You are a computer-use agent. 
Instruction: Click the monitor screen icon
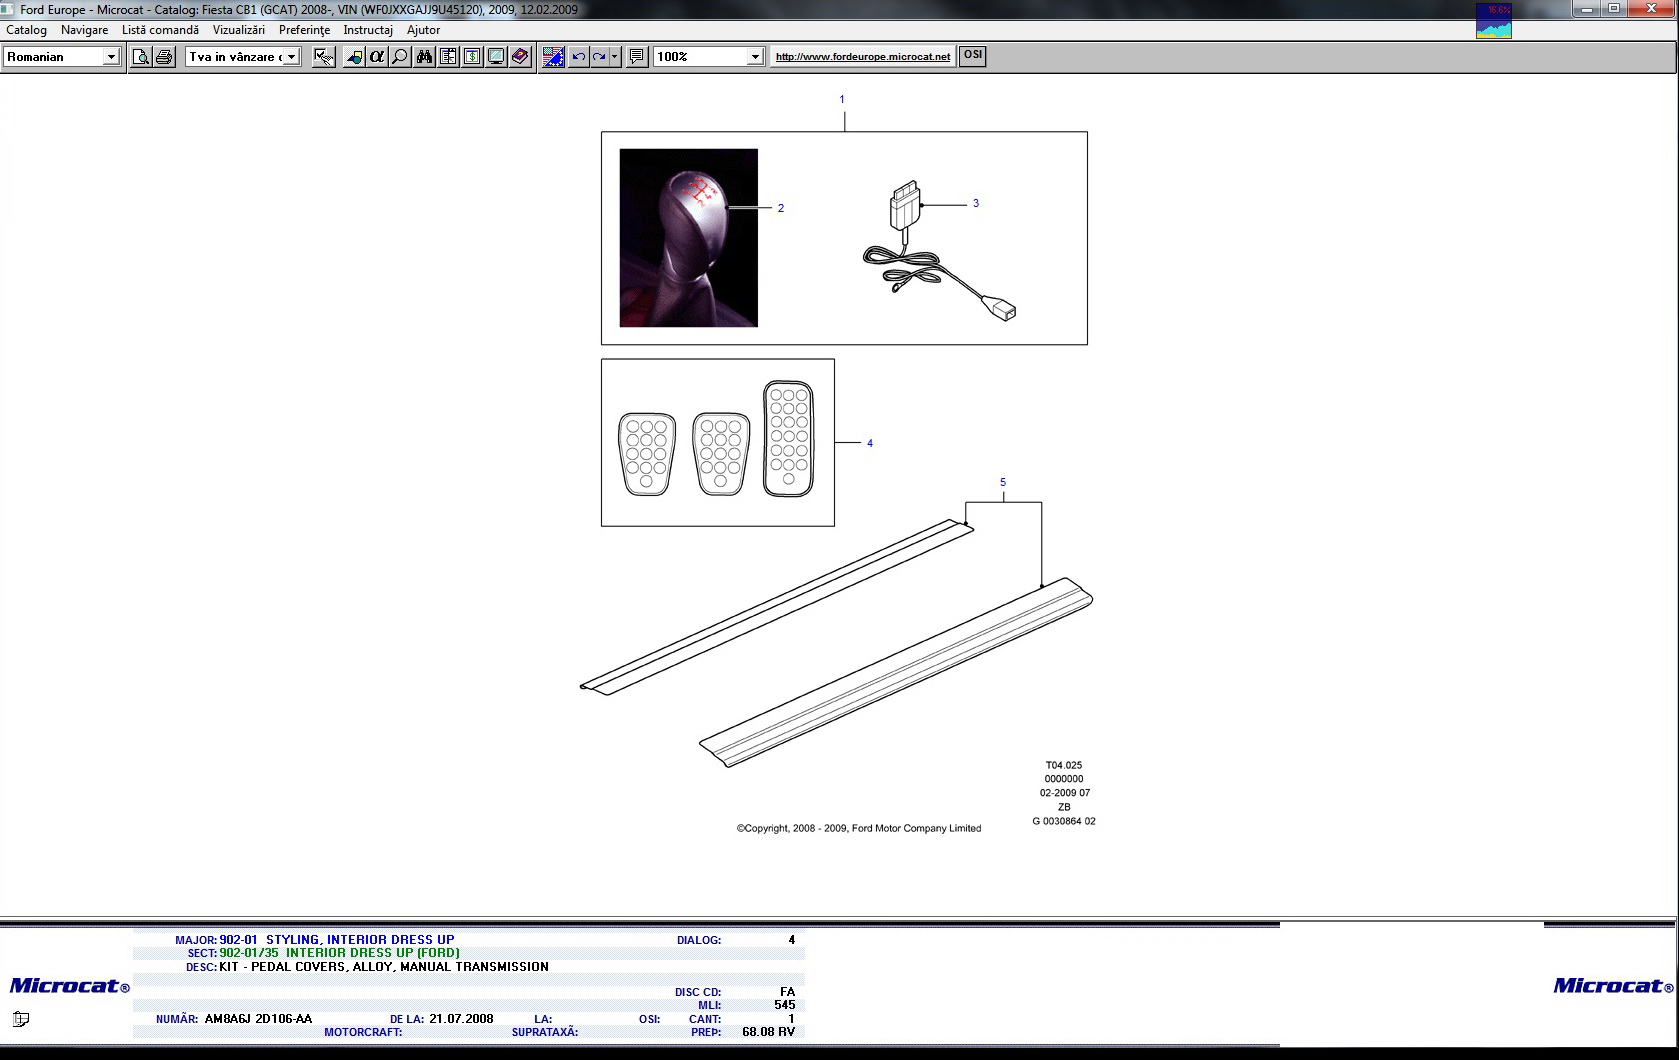click(x=496, y=57)
